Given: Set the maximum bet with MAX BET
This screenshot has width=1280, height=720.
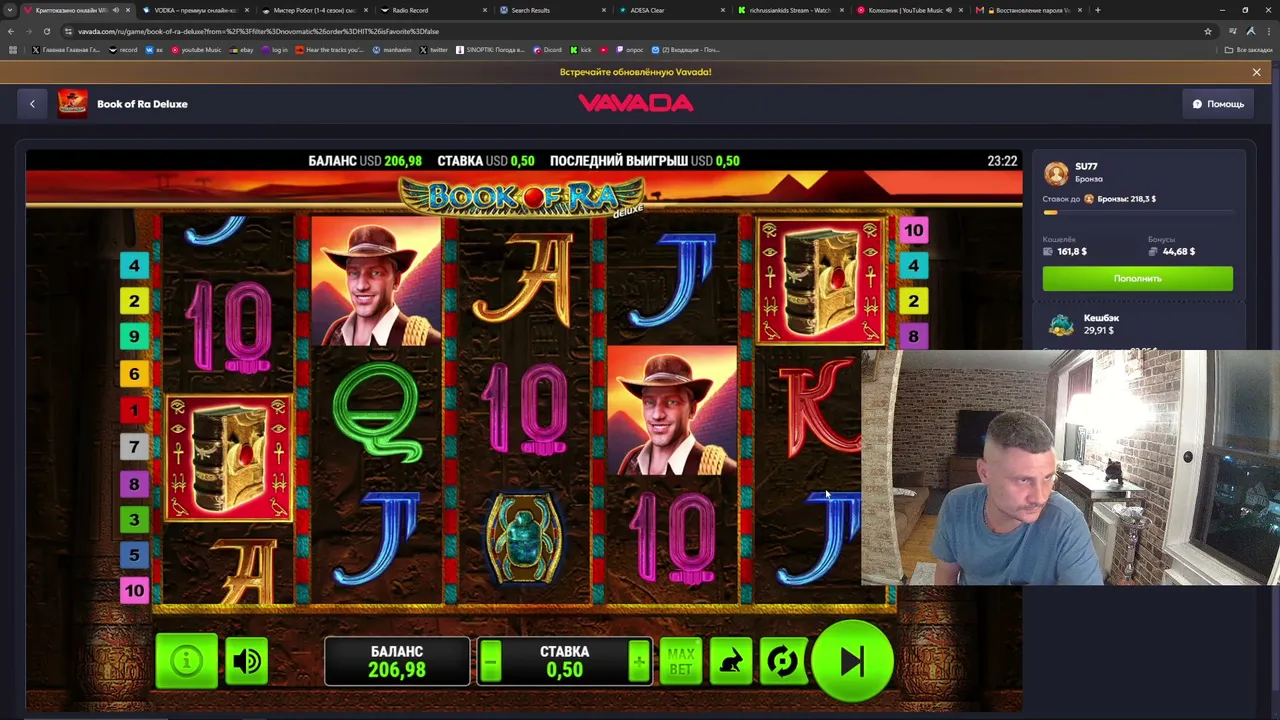Looking at the screenshot, I should 680,661.
